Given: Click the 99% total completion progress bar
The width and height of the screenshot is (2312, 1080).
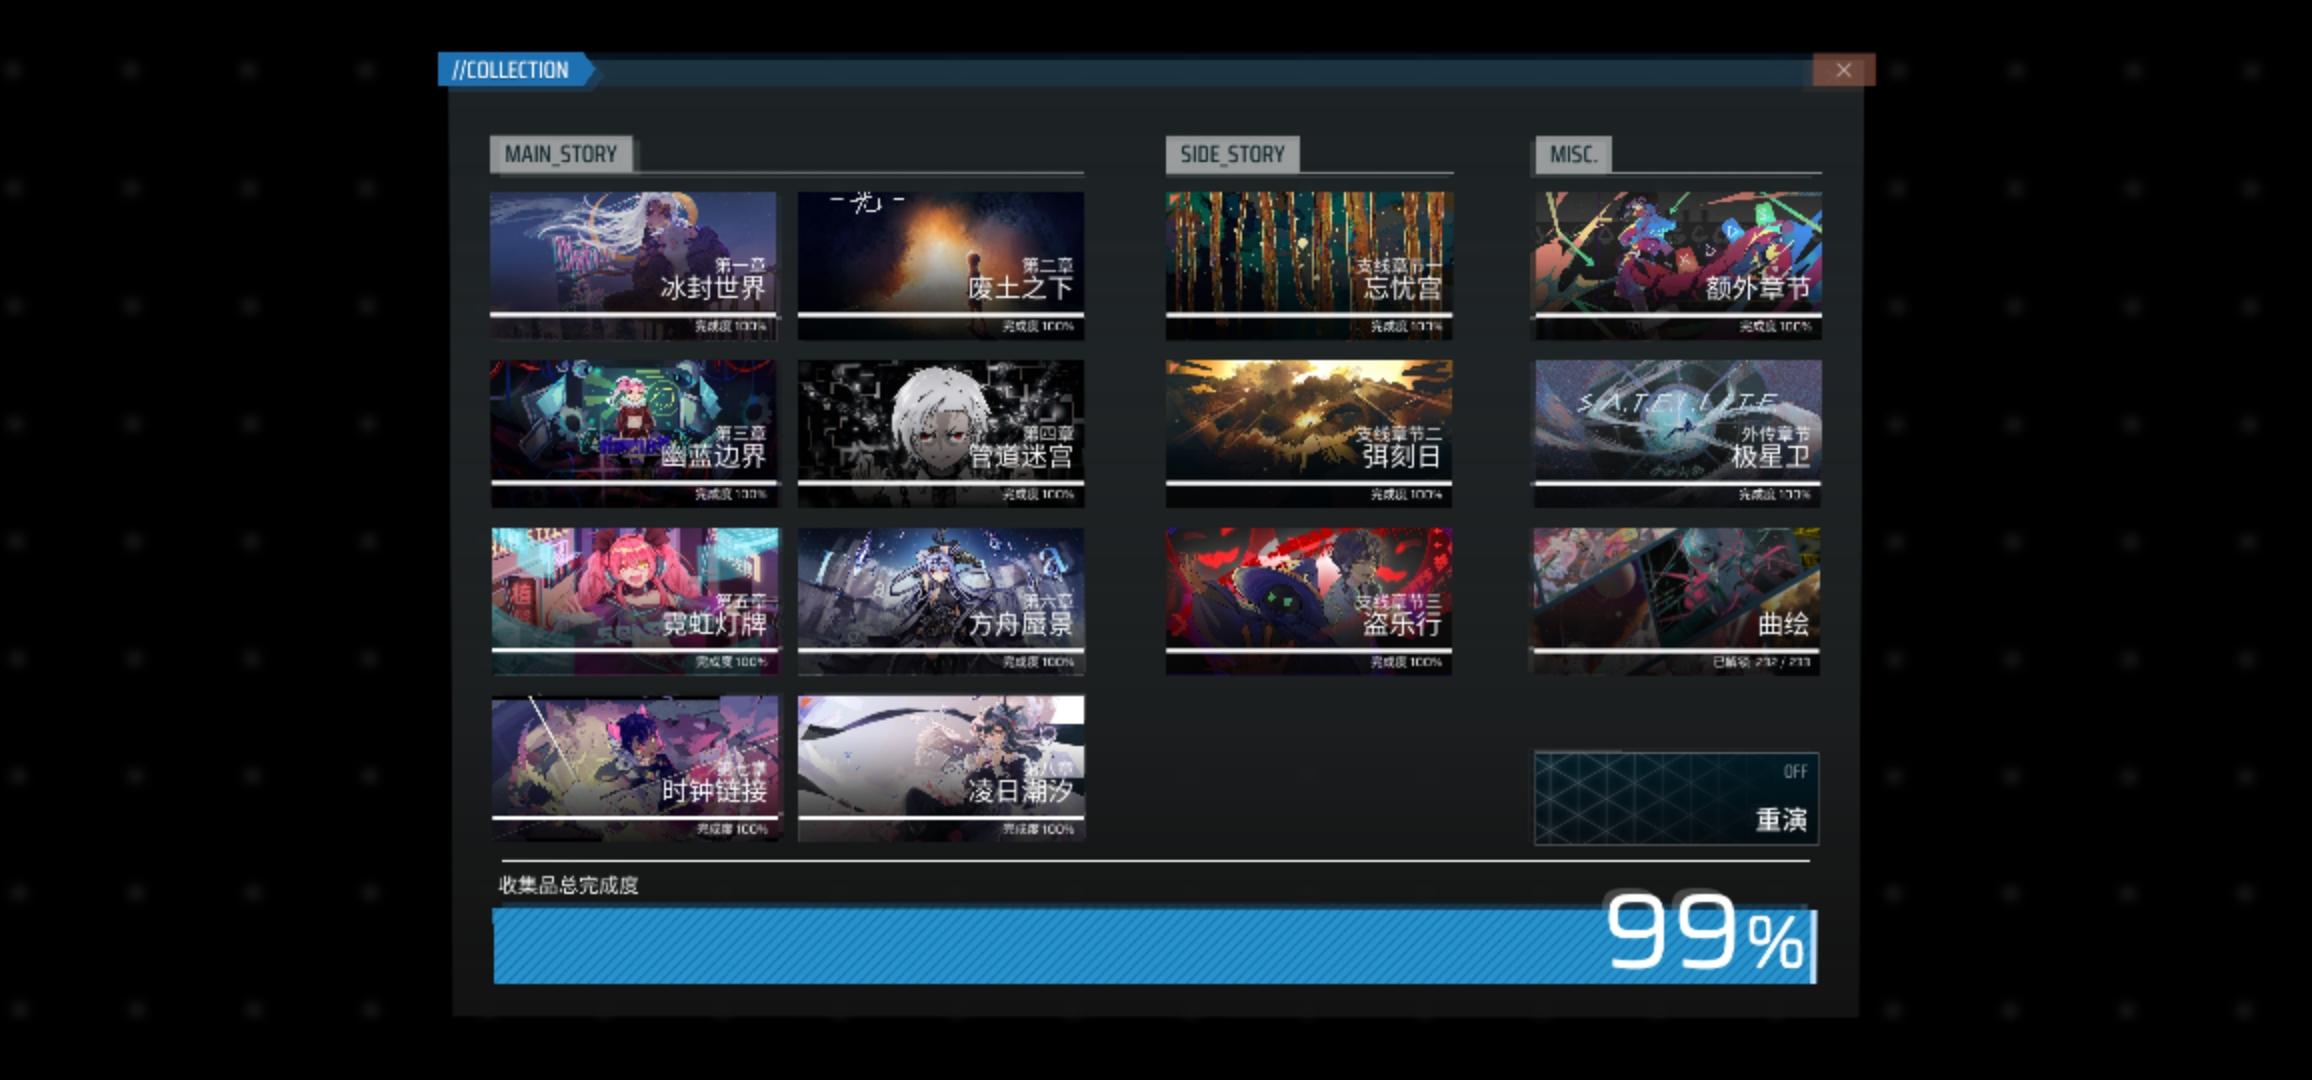Looking at the screenshot, I should click(1155, 945).
